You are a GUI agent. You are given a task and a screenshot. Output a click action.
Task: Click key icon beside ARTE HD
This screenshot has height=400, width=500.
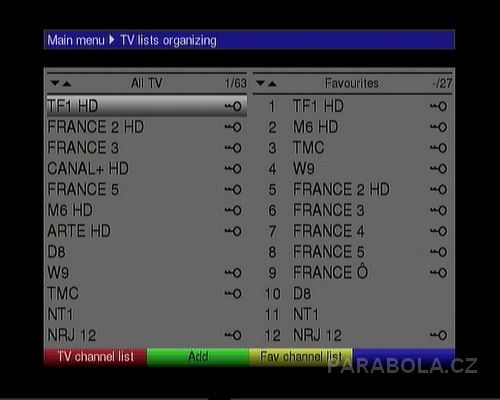point(233,231)
